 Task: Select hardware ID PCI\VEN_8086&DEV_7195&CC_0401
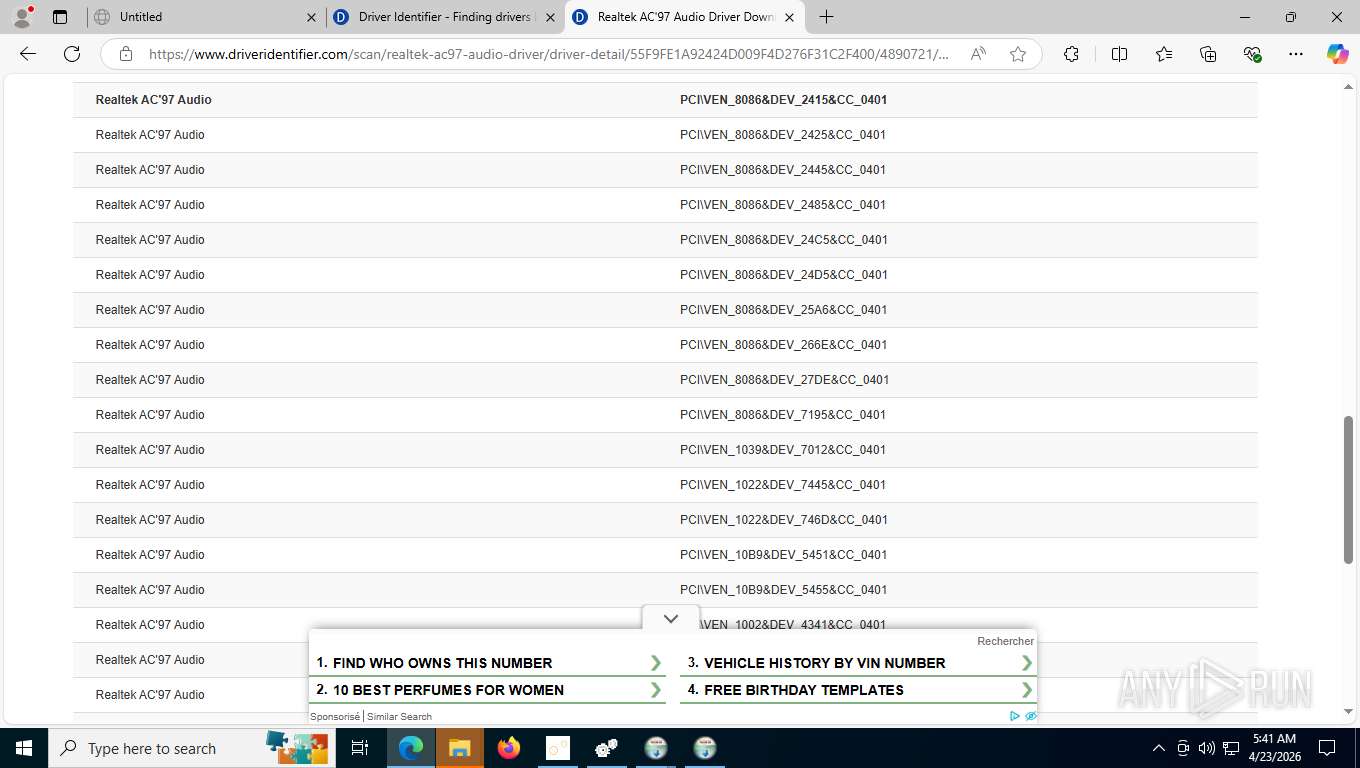783,415
